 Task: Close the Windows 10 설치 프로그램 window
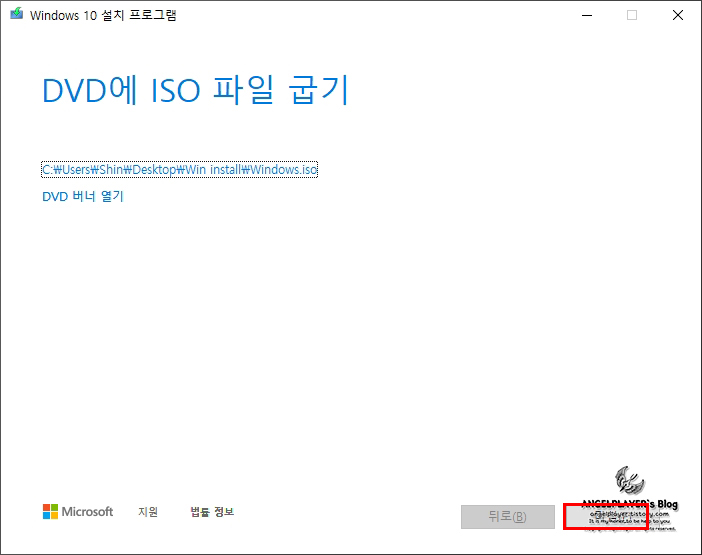coord(678,15)
